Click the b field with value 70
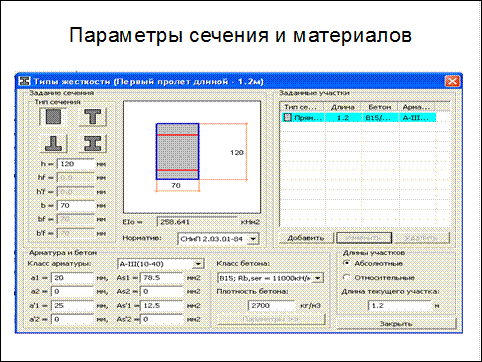 76,205
